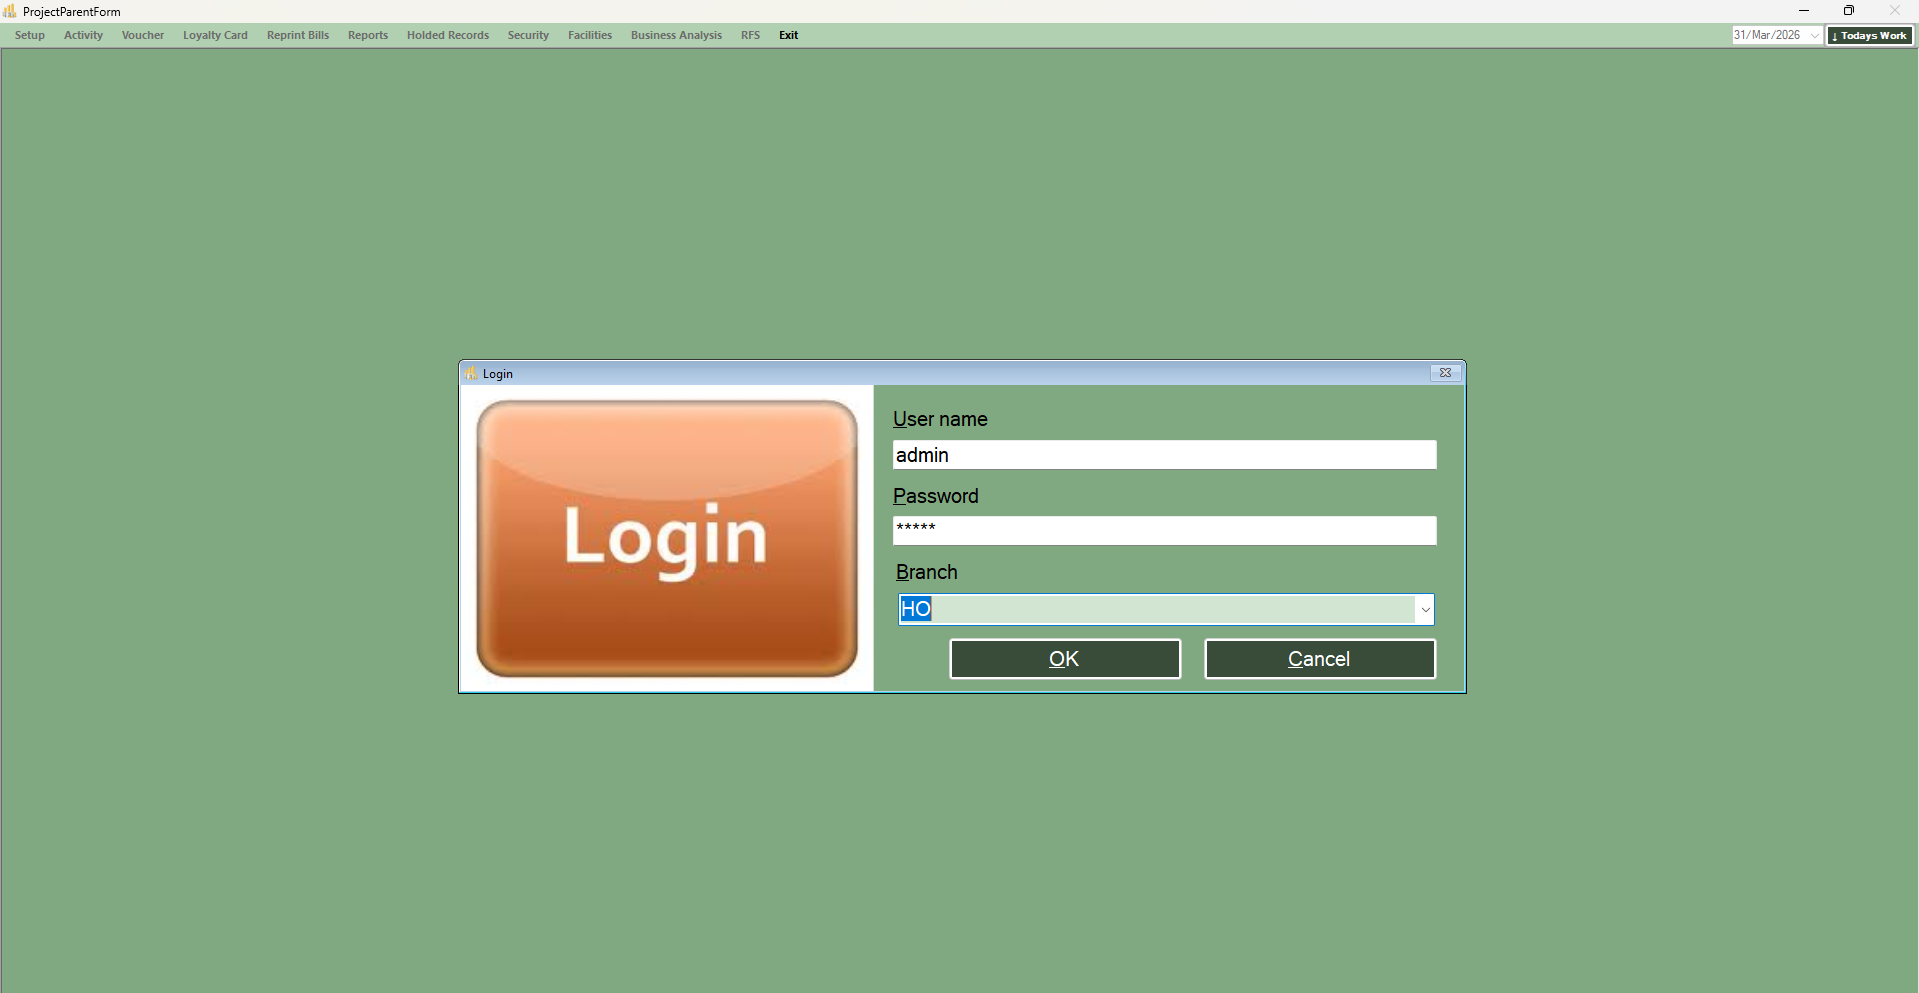Restore down the ProjectParentForm window
1919x993 pixels.
pyautogui.click(x=1849, y=11)
